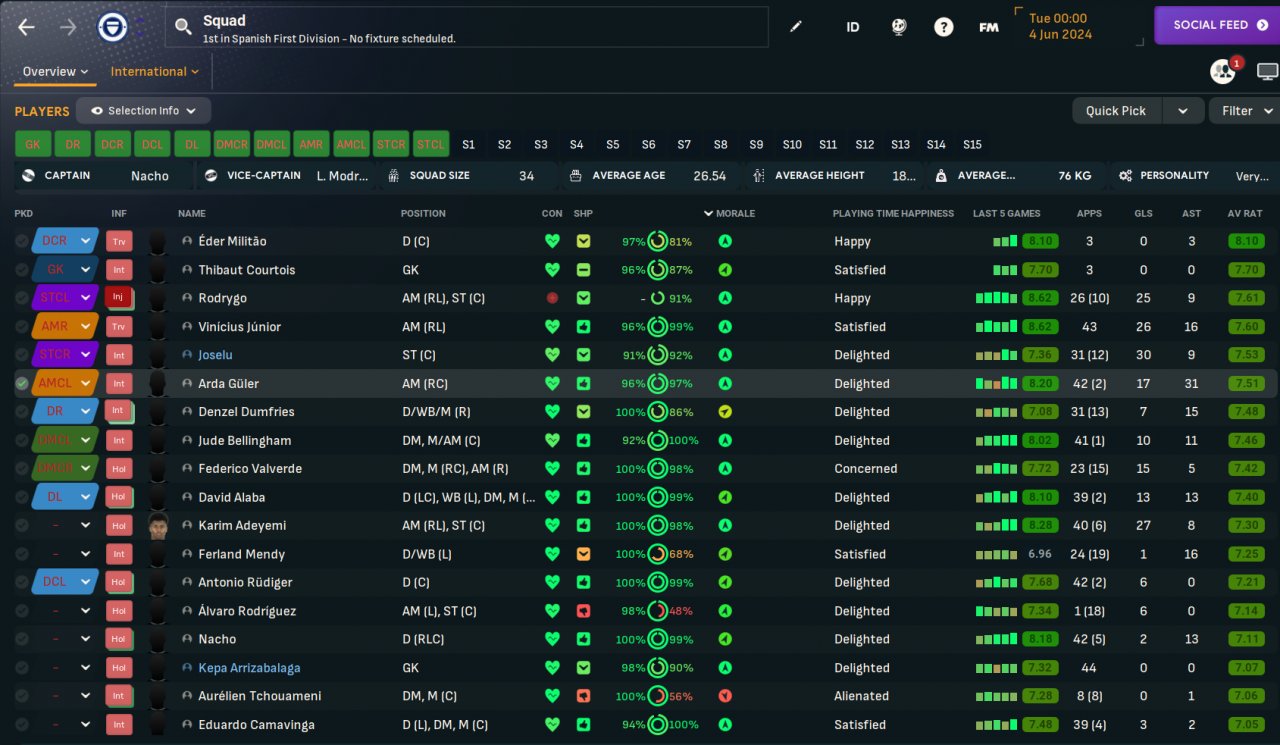The width and height of the screenshot is (1280, 745).
Task: Expand the arrow next to Quick Pick
Action: tap(1184, 111)
